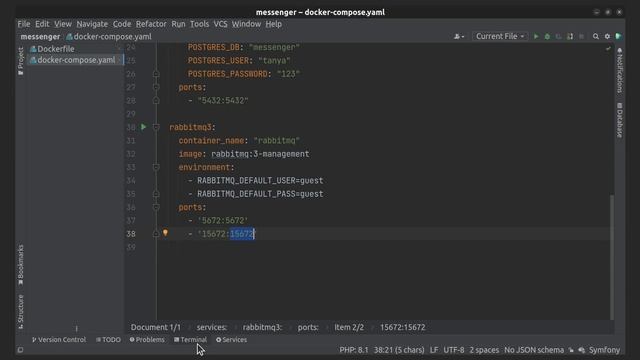Viewport: 640px width, 360px height.
Task: Click the intention lightbulb on line 38
Action: point(165,233)
